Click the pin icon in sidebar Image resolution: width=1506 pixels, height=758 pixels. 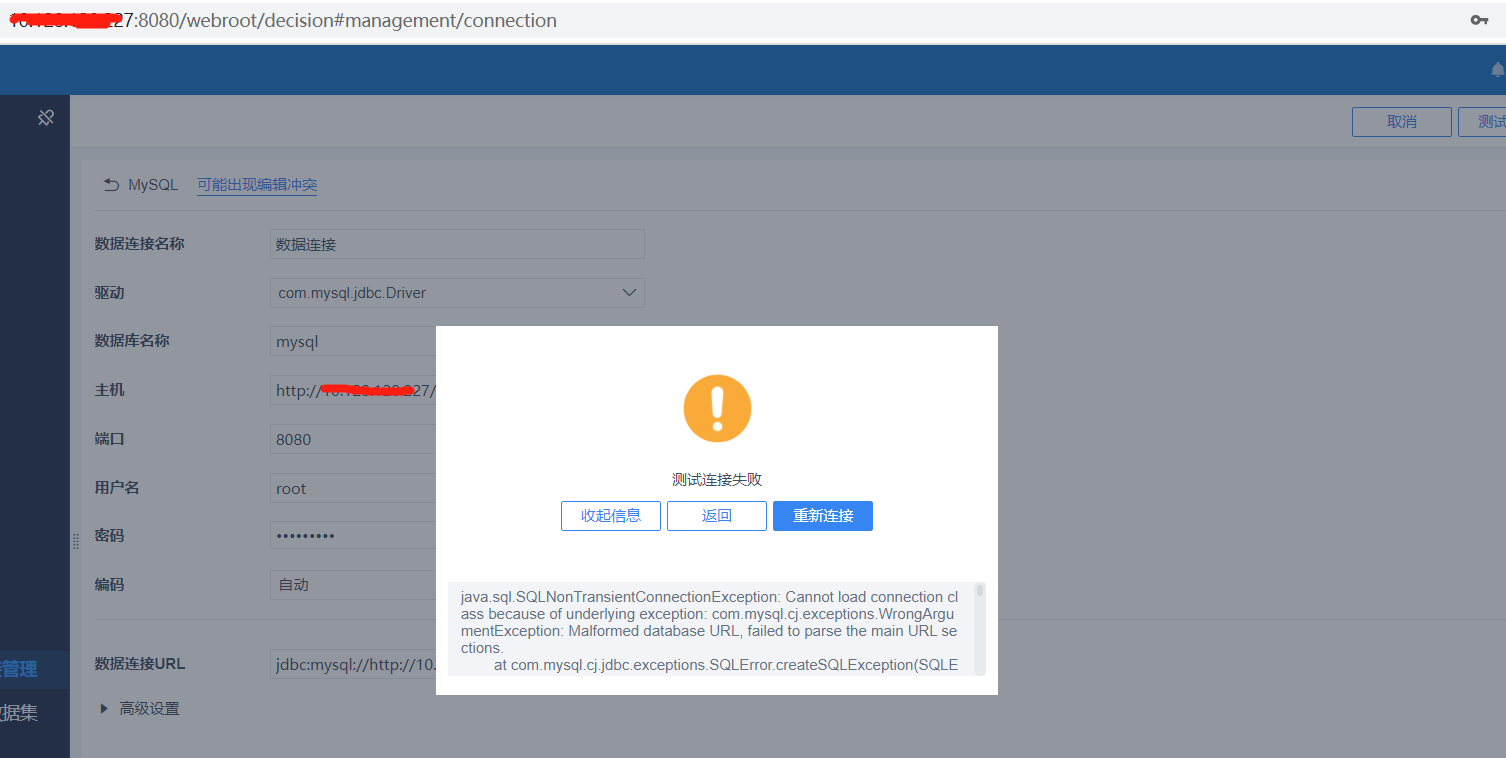tap(45, 118)
